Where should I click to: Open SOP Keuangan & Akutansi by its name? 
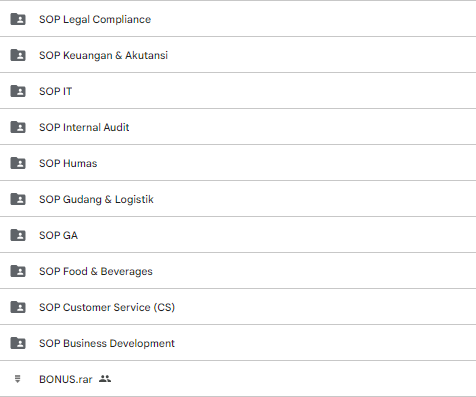[x=103, y=55]
